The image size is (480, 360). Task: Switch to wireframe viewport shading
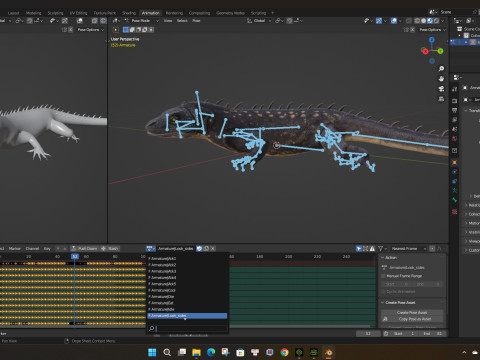pos(417,21)
